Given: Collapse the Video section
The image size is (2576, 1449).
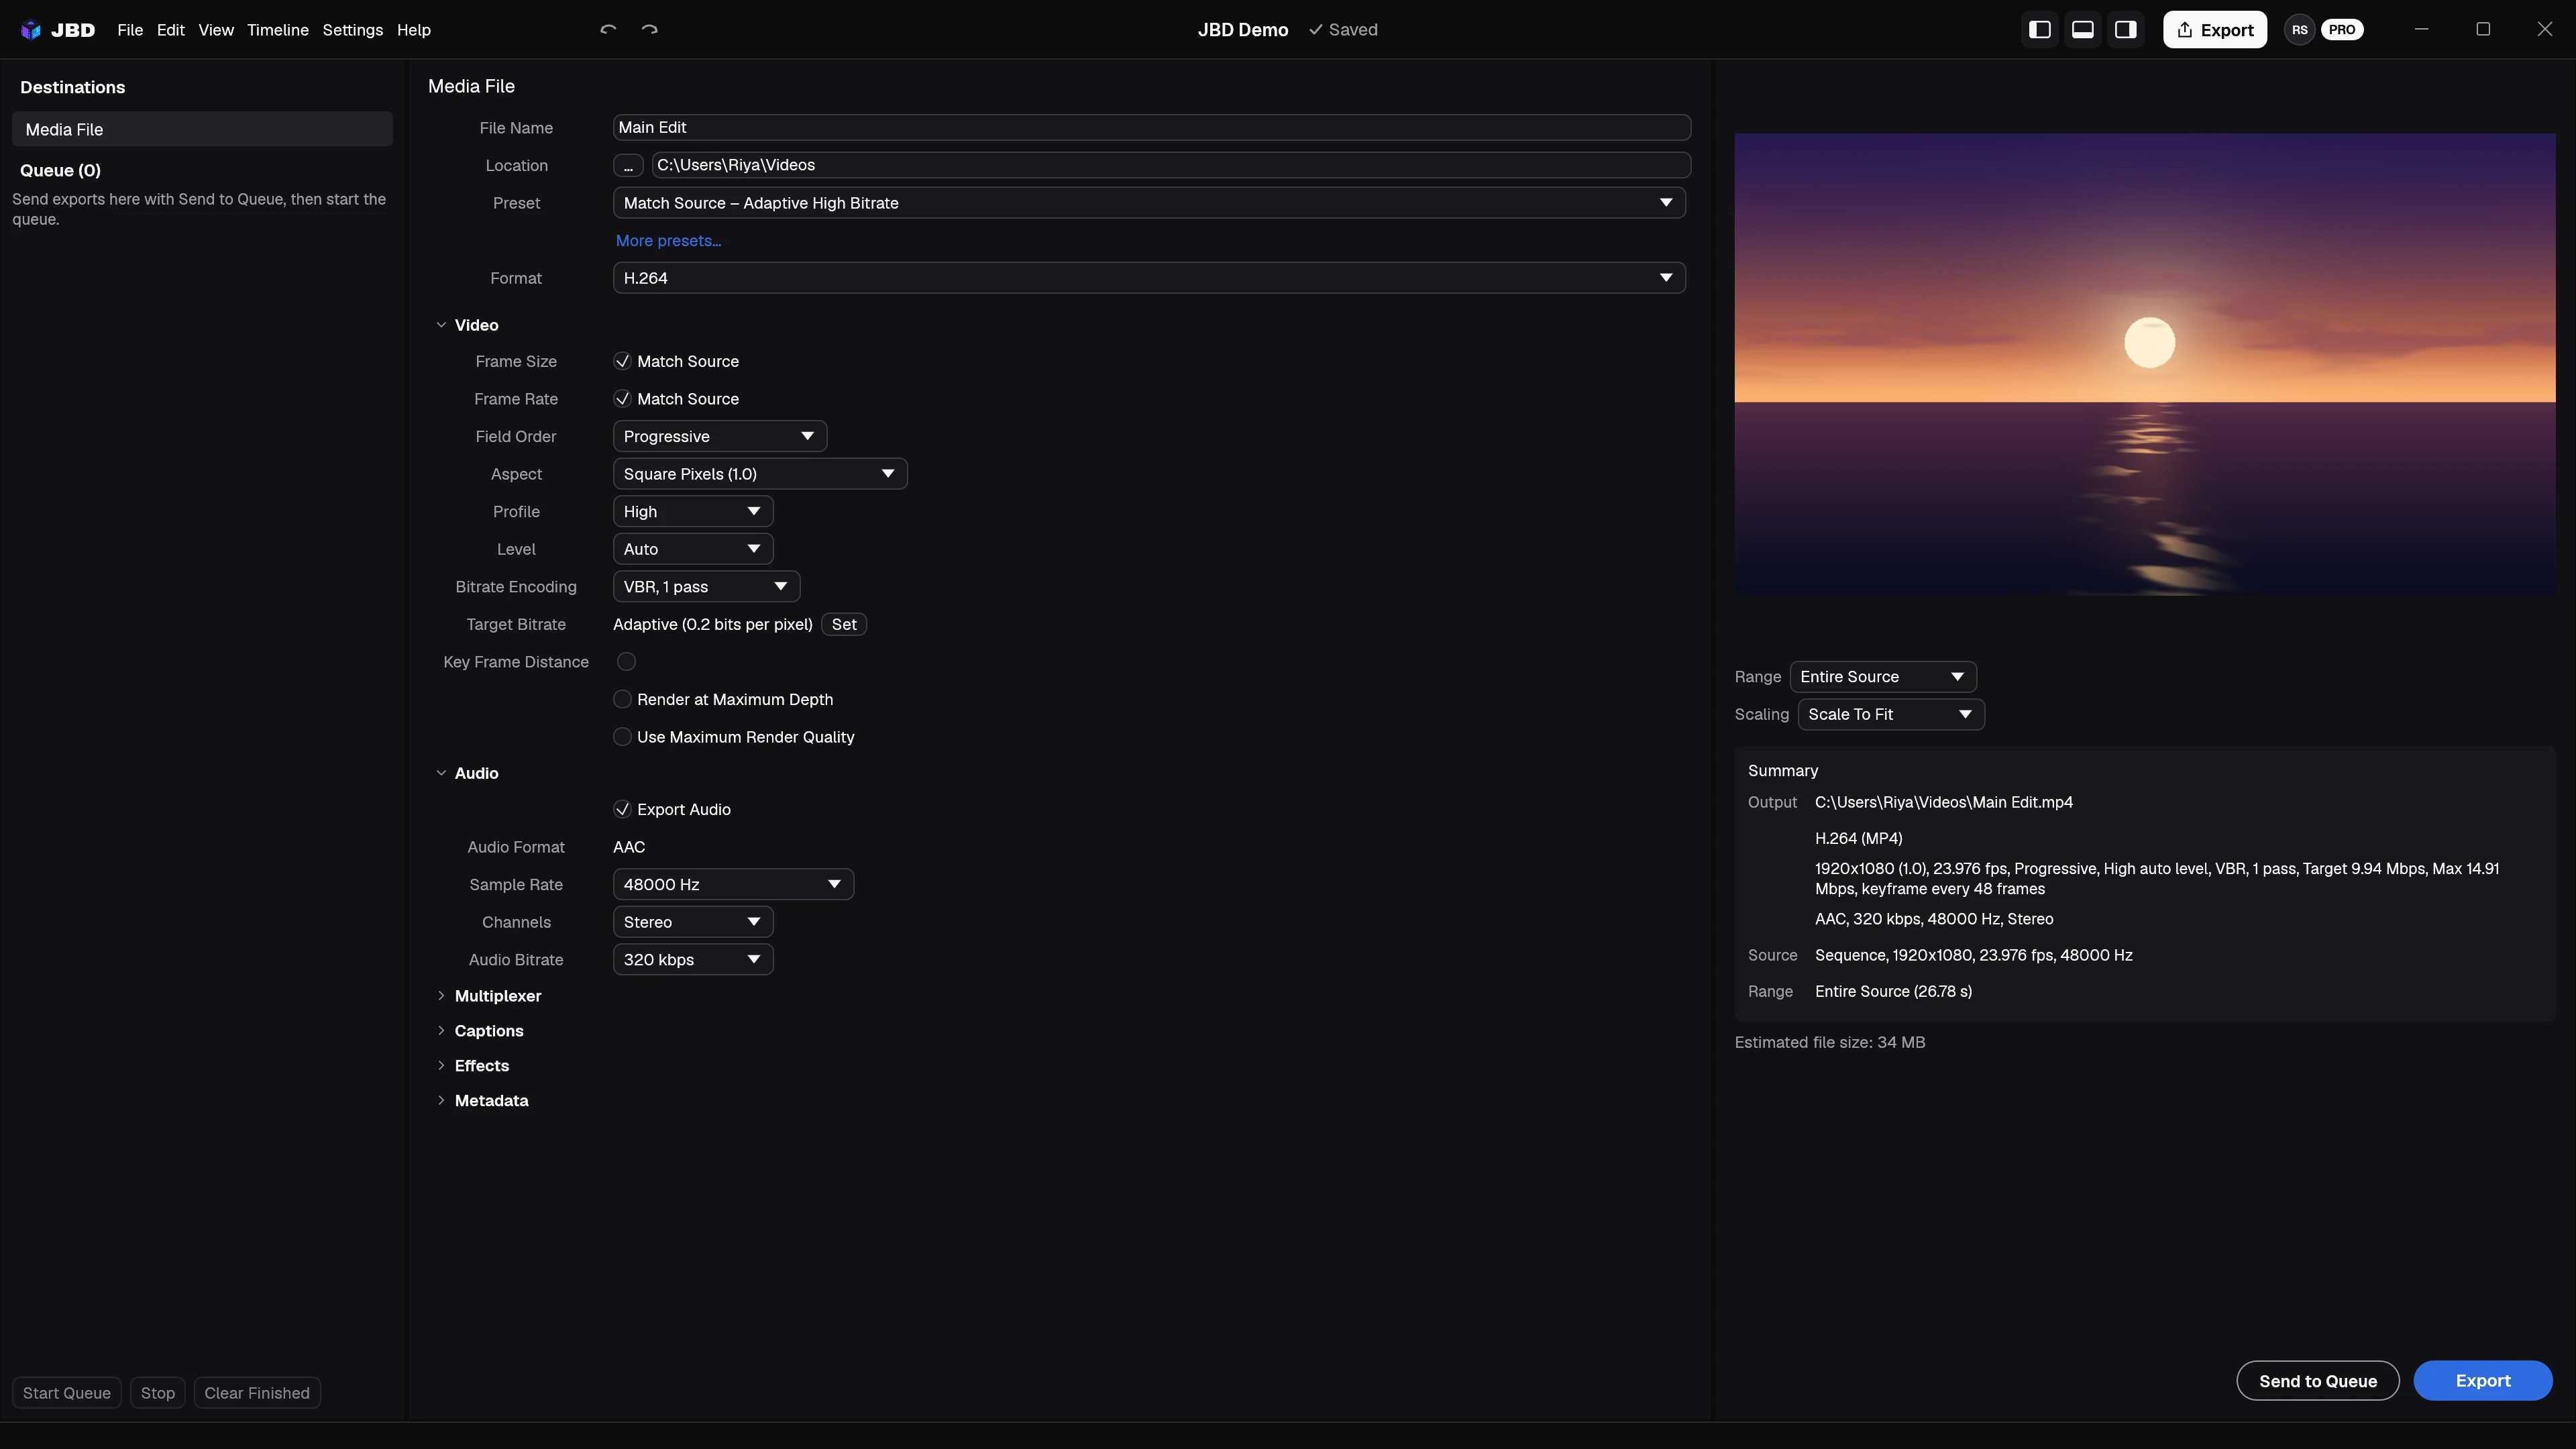Looking at the screenshot, I should 441,325.
